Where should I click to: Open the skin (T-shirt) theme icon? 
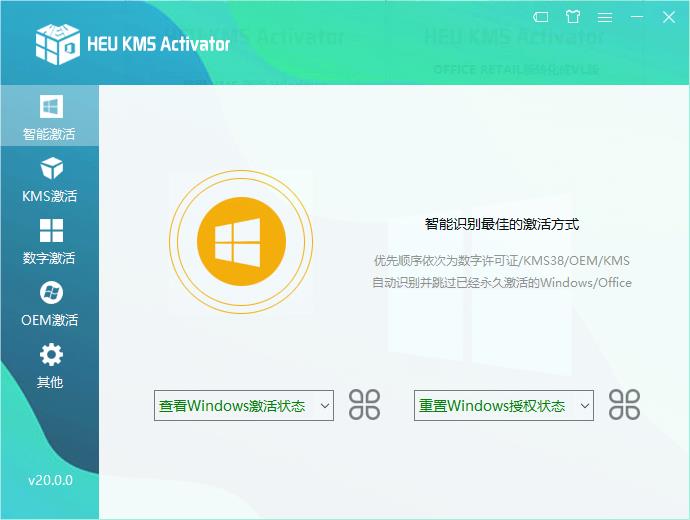(x=573, y=17)
